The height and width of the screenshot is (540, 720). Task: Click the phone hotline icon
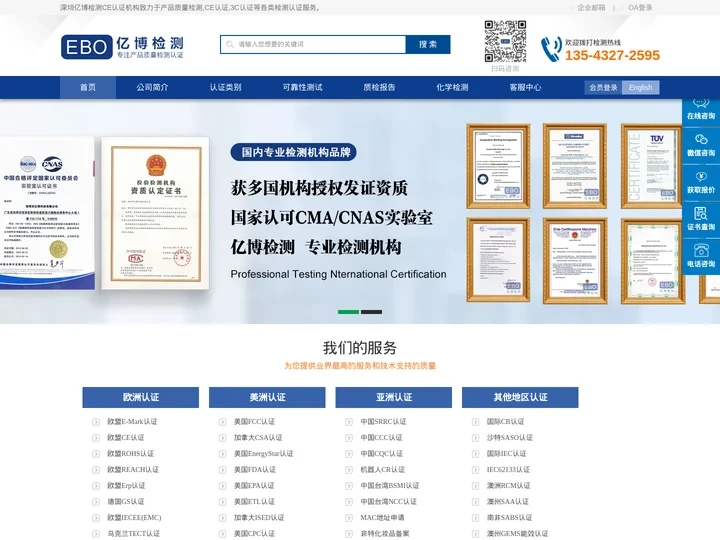551,49
